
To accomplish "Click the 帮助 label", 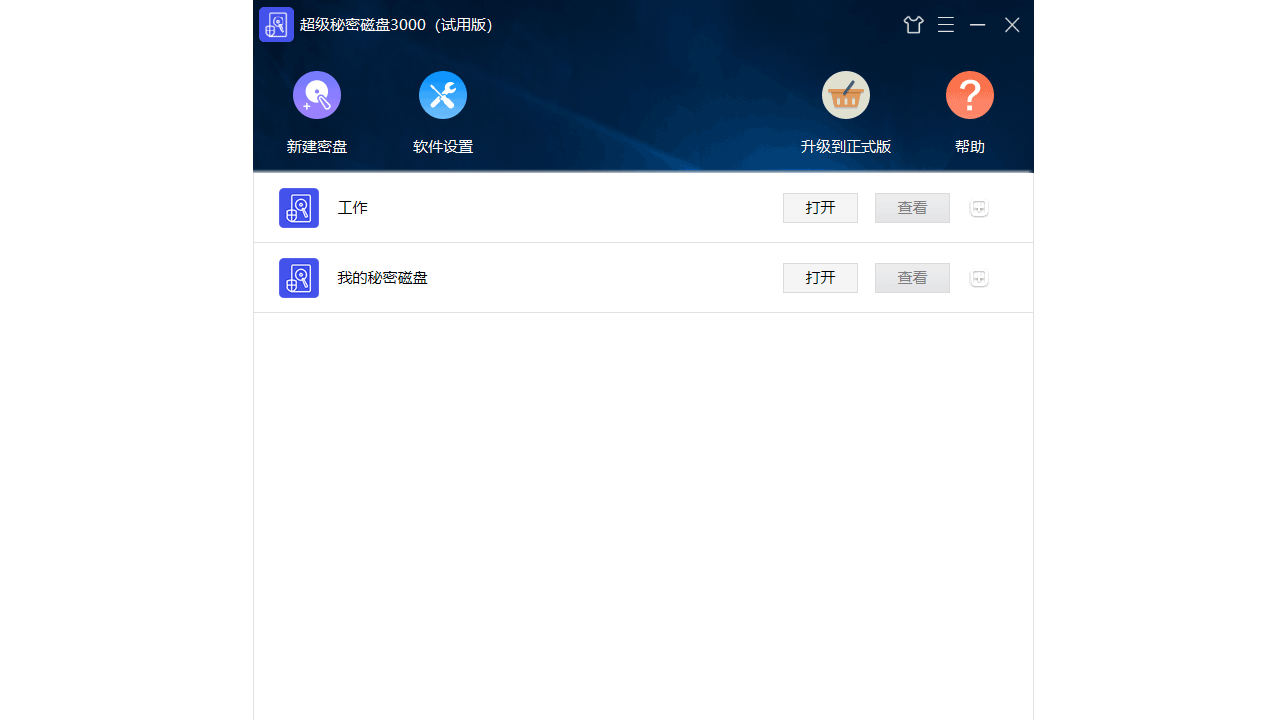I will click(x=970, y=147).
